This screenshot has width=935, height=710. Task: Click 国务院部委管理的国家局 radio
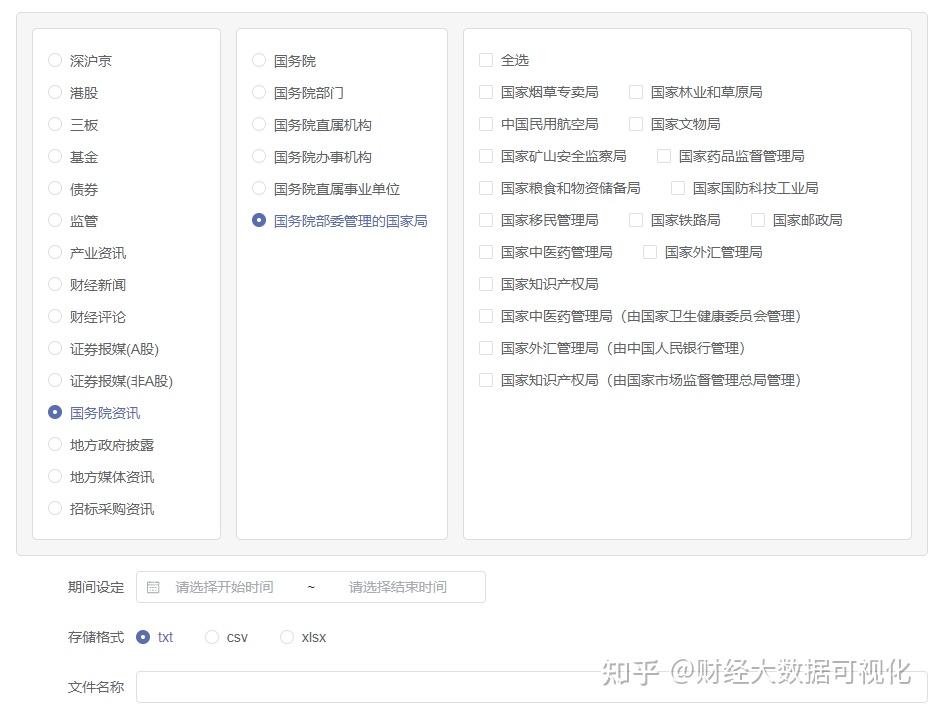[259, 221]
